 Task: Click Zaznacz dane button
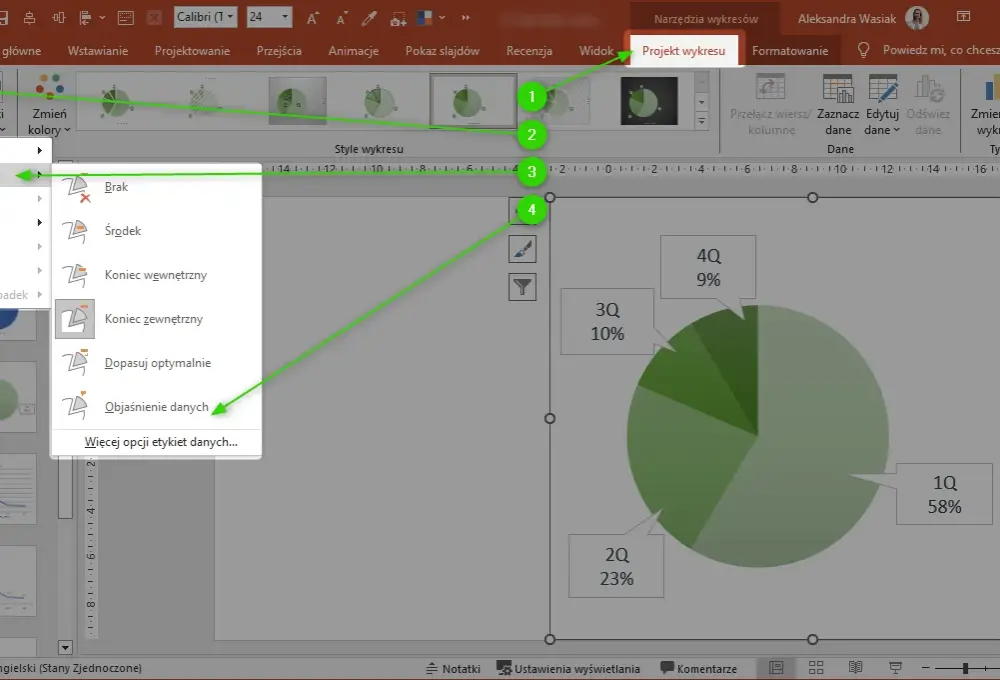point(837,105)
